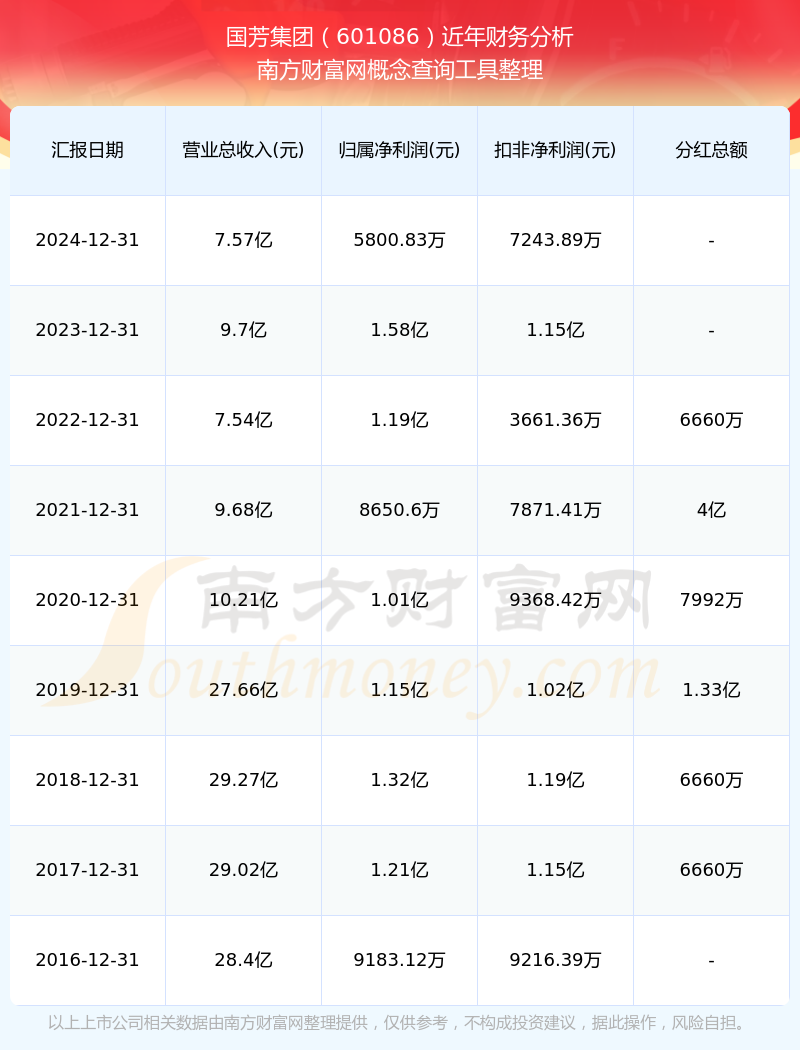
Task: Select dividend total 7992万
Action: pos(712,600)
